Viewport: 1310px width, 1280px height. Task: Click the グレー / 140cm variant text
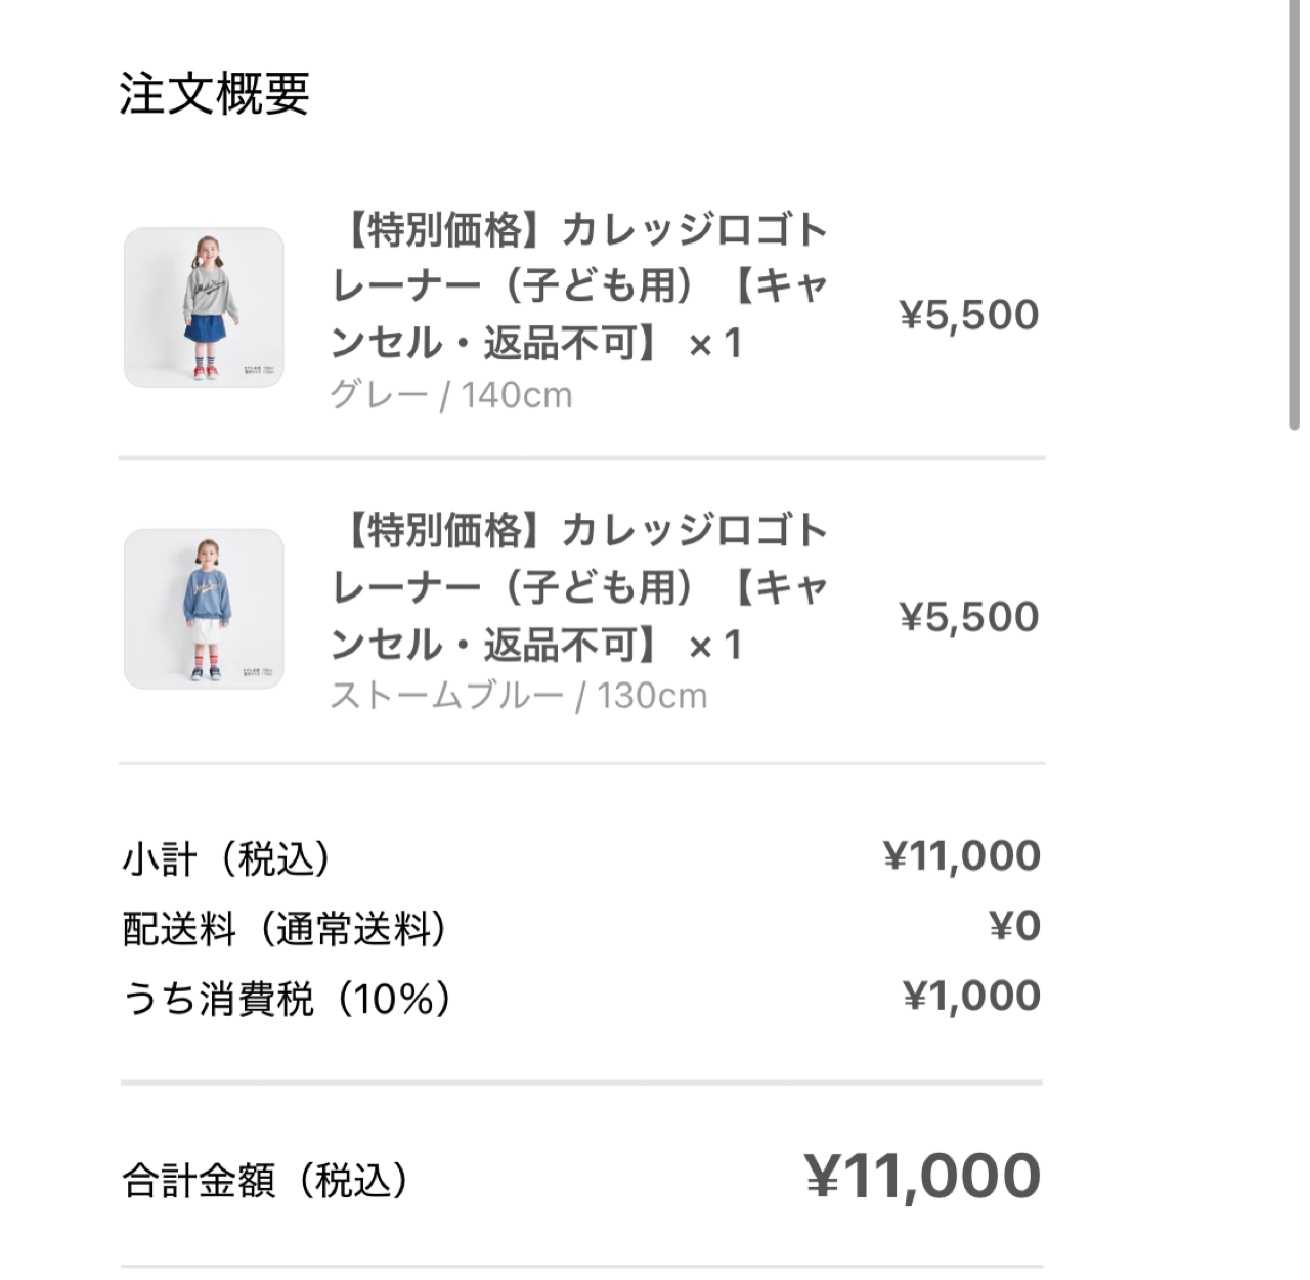point(451,395)
